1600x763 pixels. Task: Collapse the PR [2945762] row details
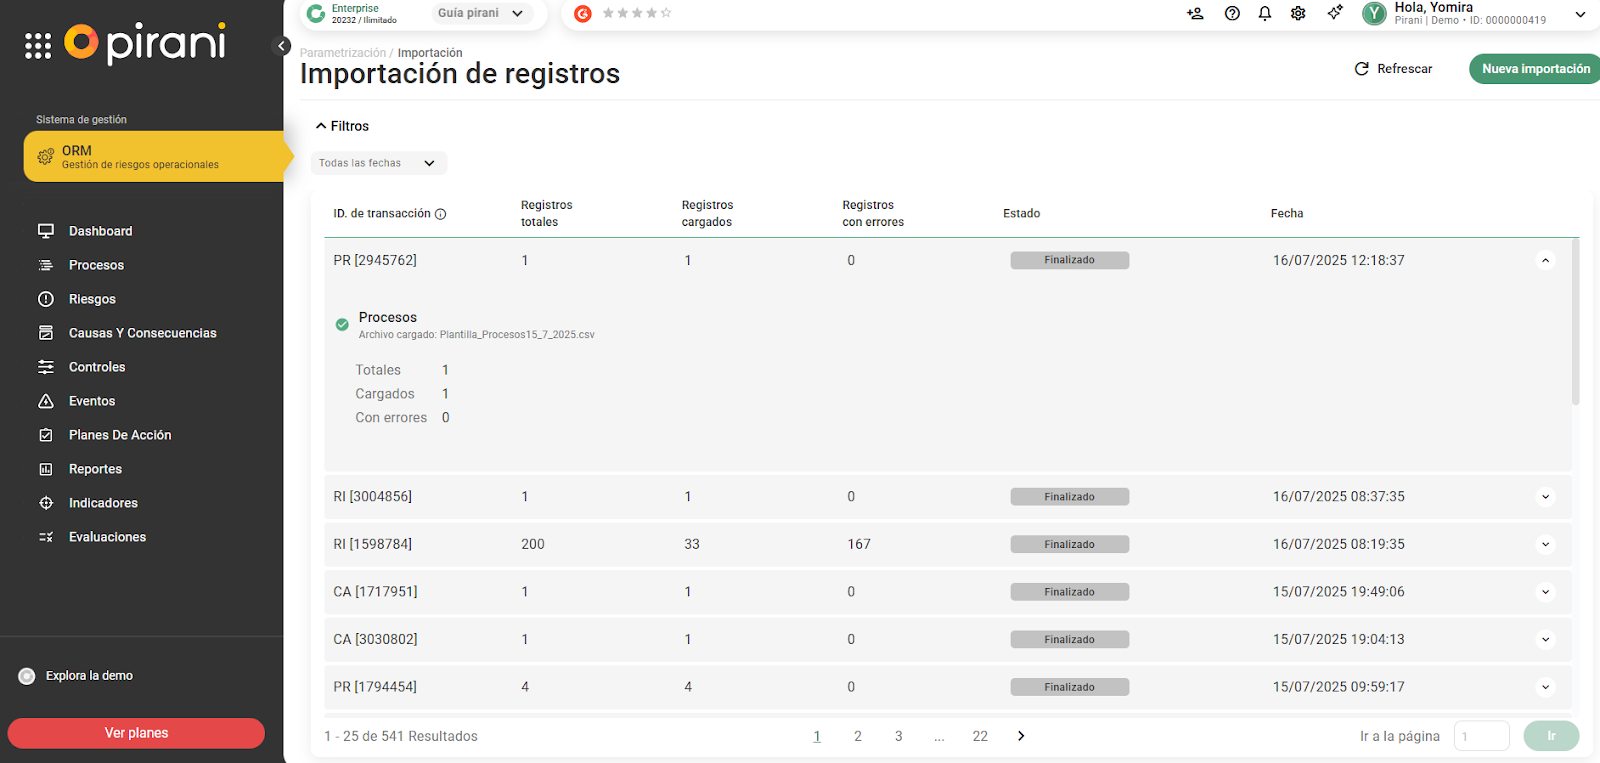point(1545,261)
